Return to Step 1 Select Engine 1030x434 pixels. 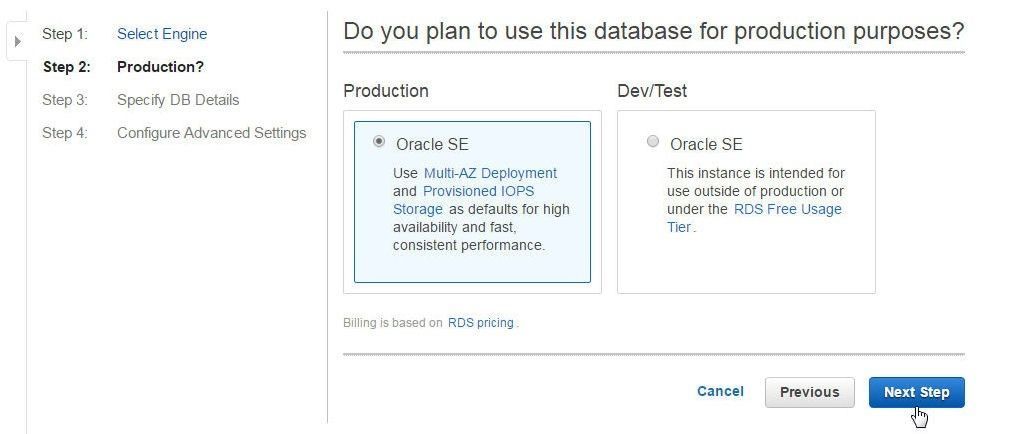point(162,34)
